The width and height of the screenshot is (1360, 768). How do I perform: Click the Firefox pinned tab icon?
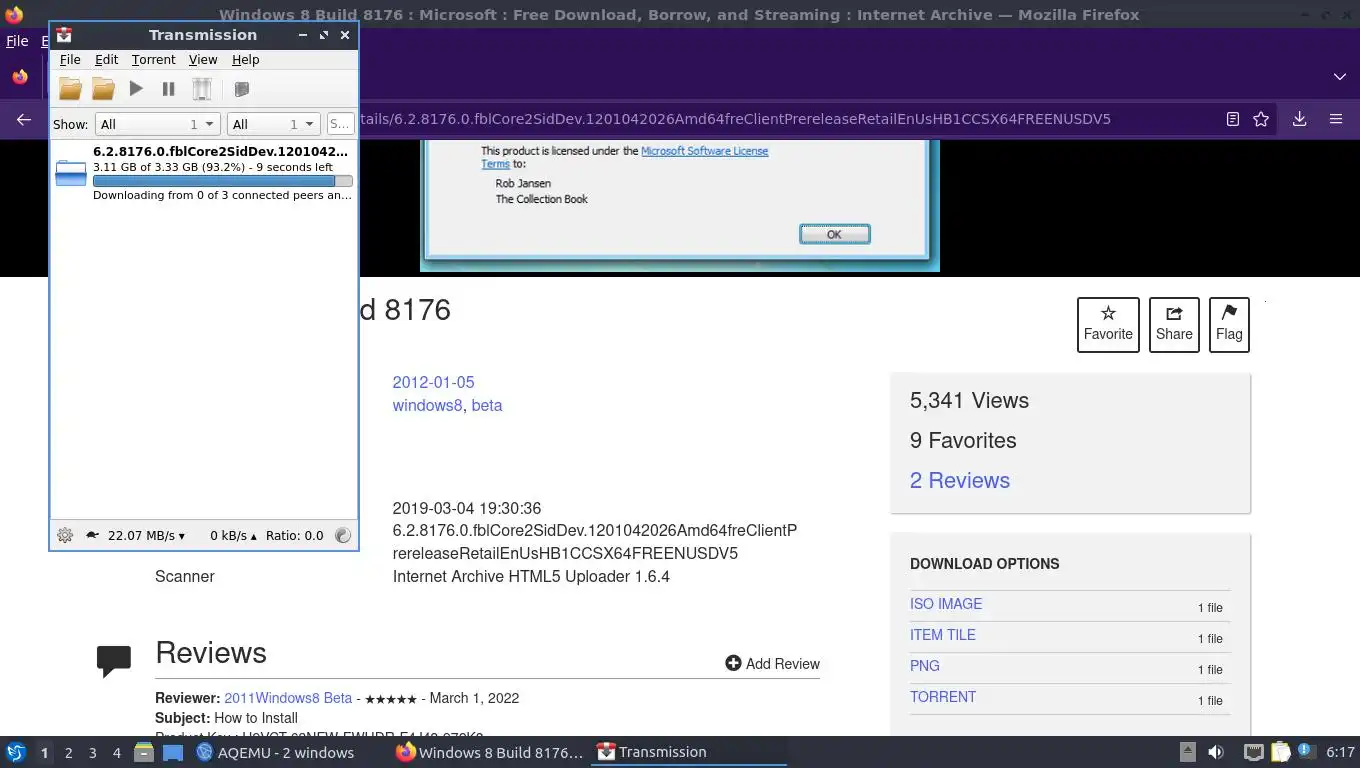[x=20, y=77]
